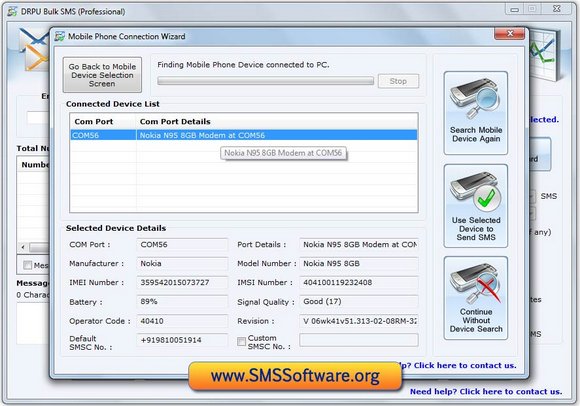Click the tooltip Nokia N95 8GB Modem at COM6
This screenshot has width=580, height=406.
click(283, 153)
